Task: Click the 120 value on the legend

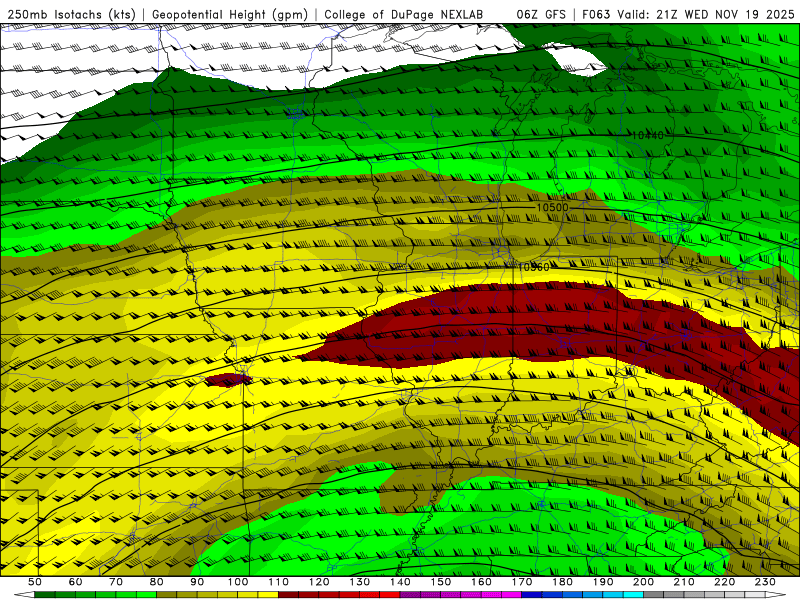Action: (319, 582)
